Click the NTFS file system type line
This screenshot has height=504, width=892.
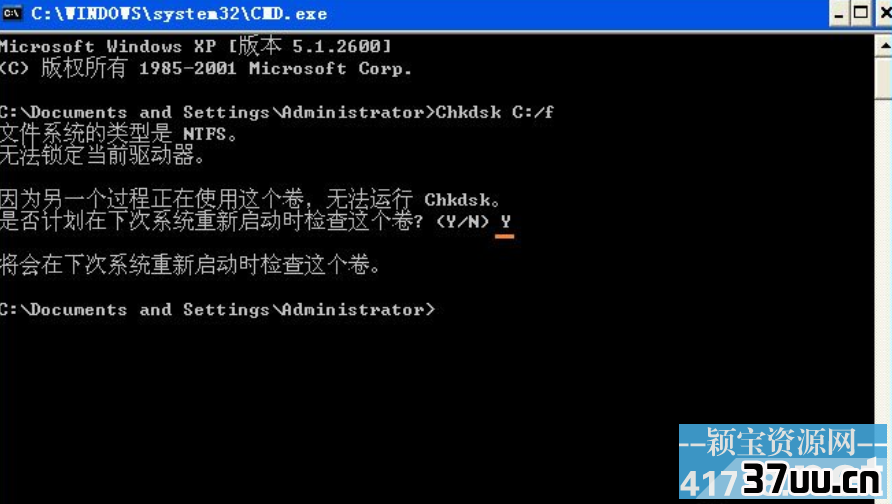(x=118, y=134)
